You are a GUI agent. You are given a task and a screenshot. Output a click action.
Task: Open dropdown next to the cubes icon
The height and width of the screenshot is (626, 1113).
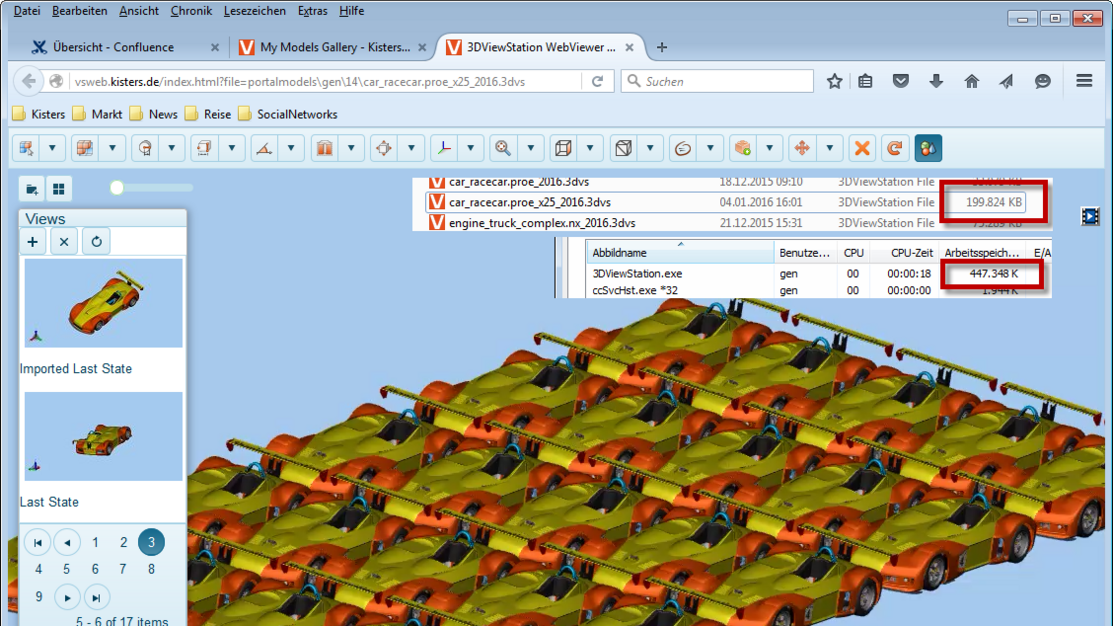(x=112, y=148)
